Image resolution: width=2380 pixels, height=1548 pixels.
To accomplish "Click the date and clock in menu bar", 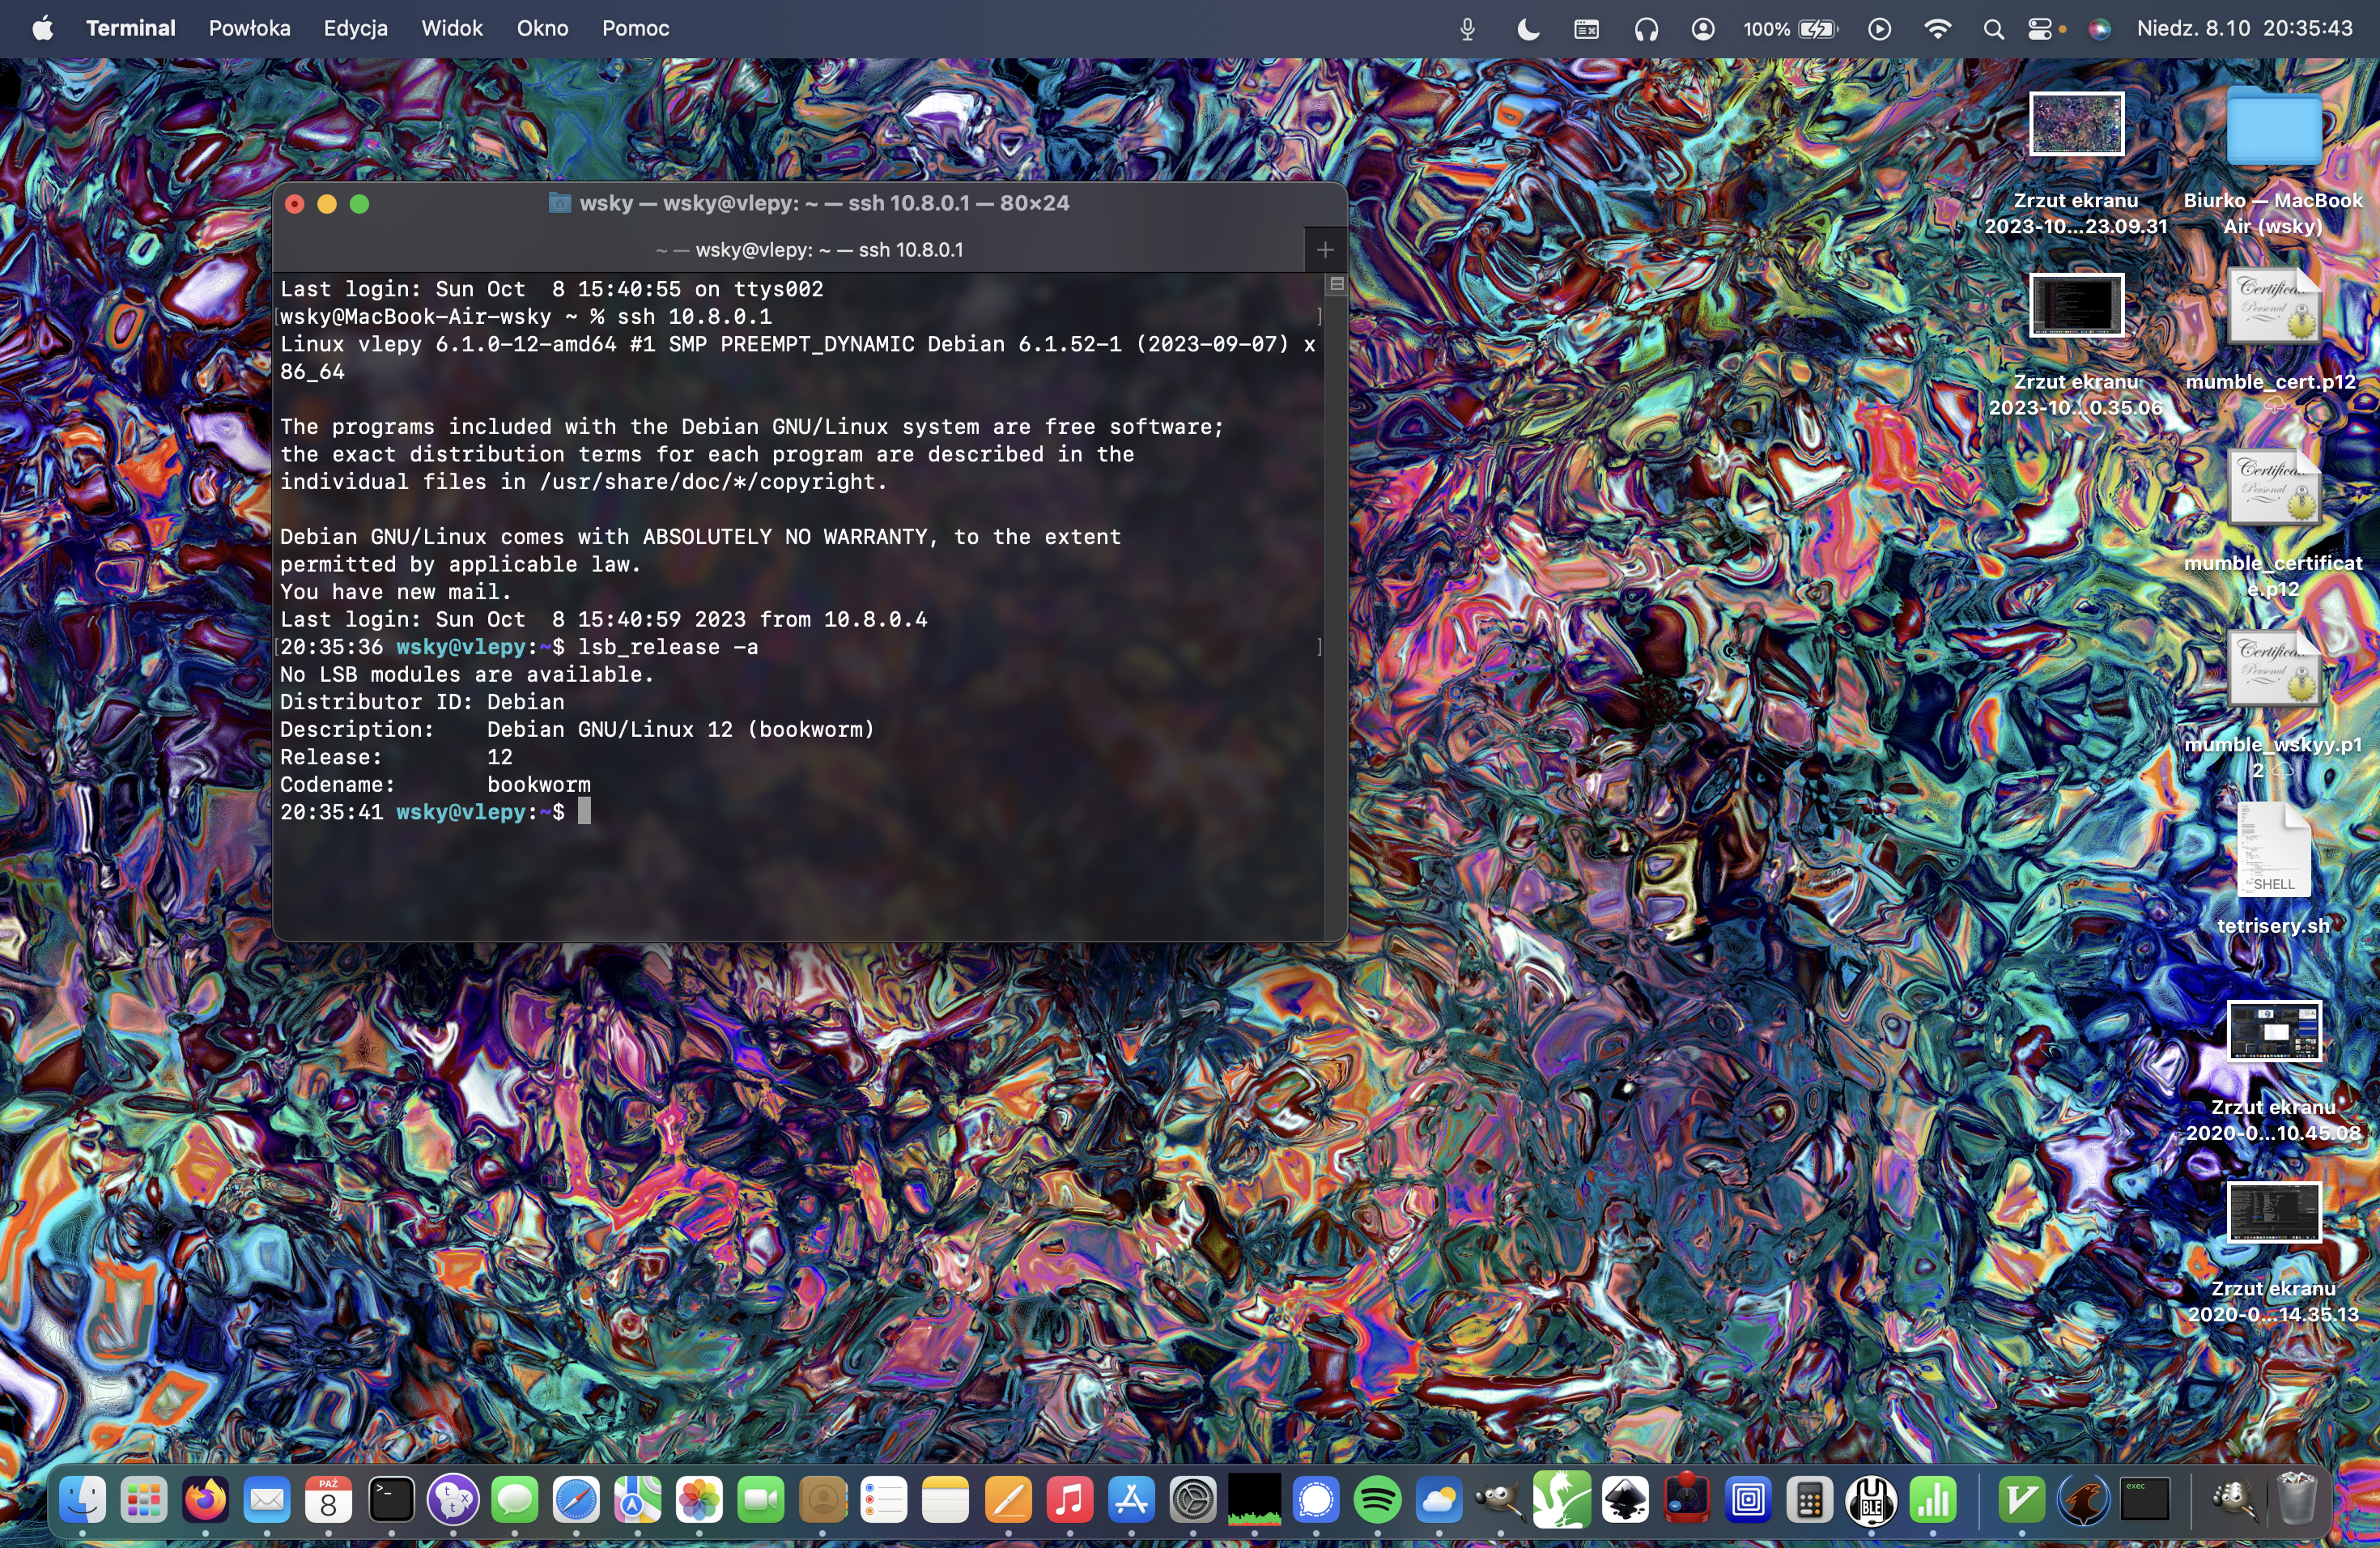I will [x=2244, y=29].
